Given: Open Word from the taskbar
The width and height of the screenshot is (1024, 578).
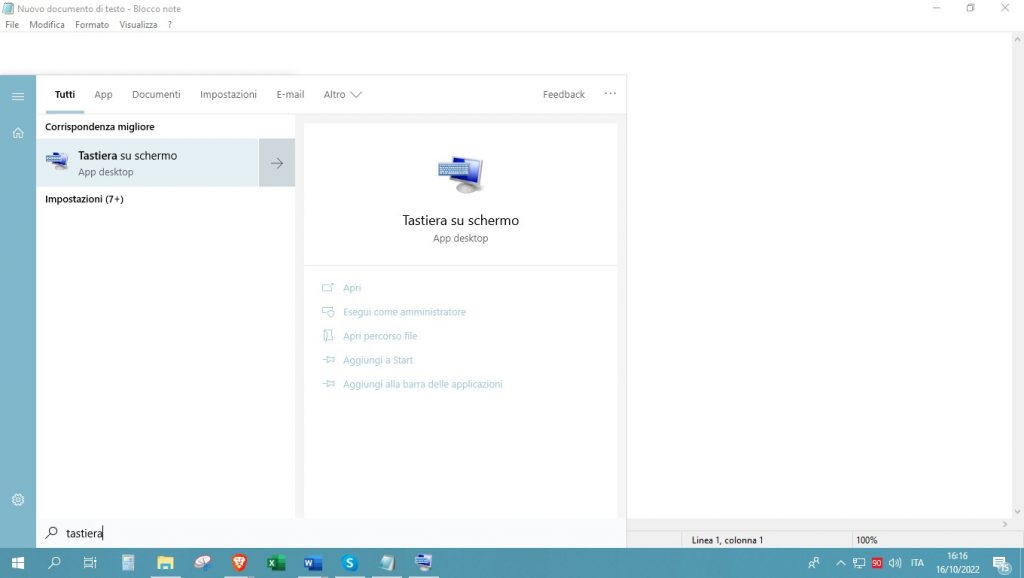Looking at the screenshot, I should (312, 563).
